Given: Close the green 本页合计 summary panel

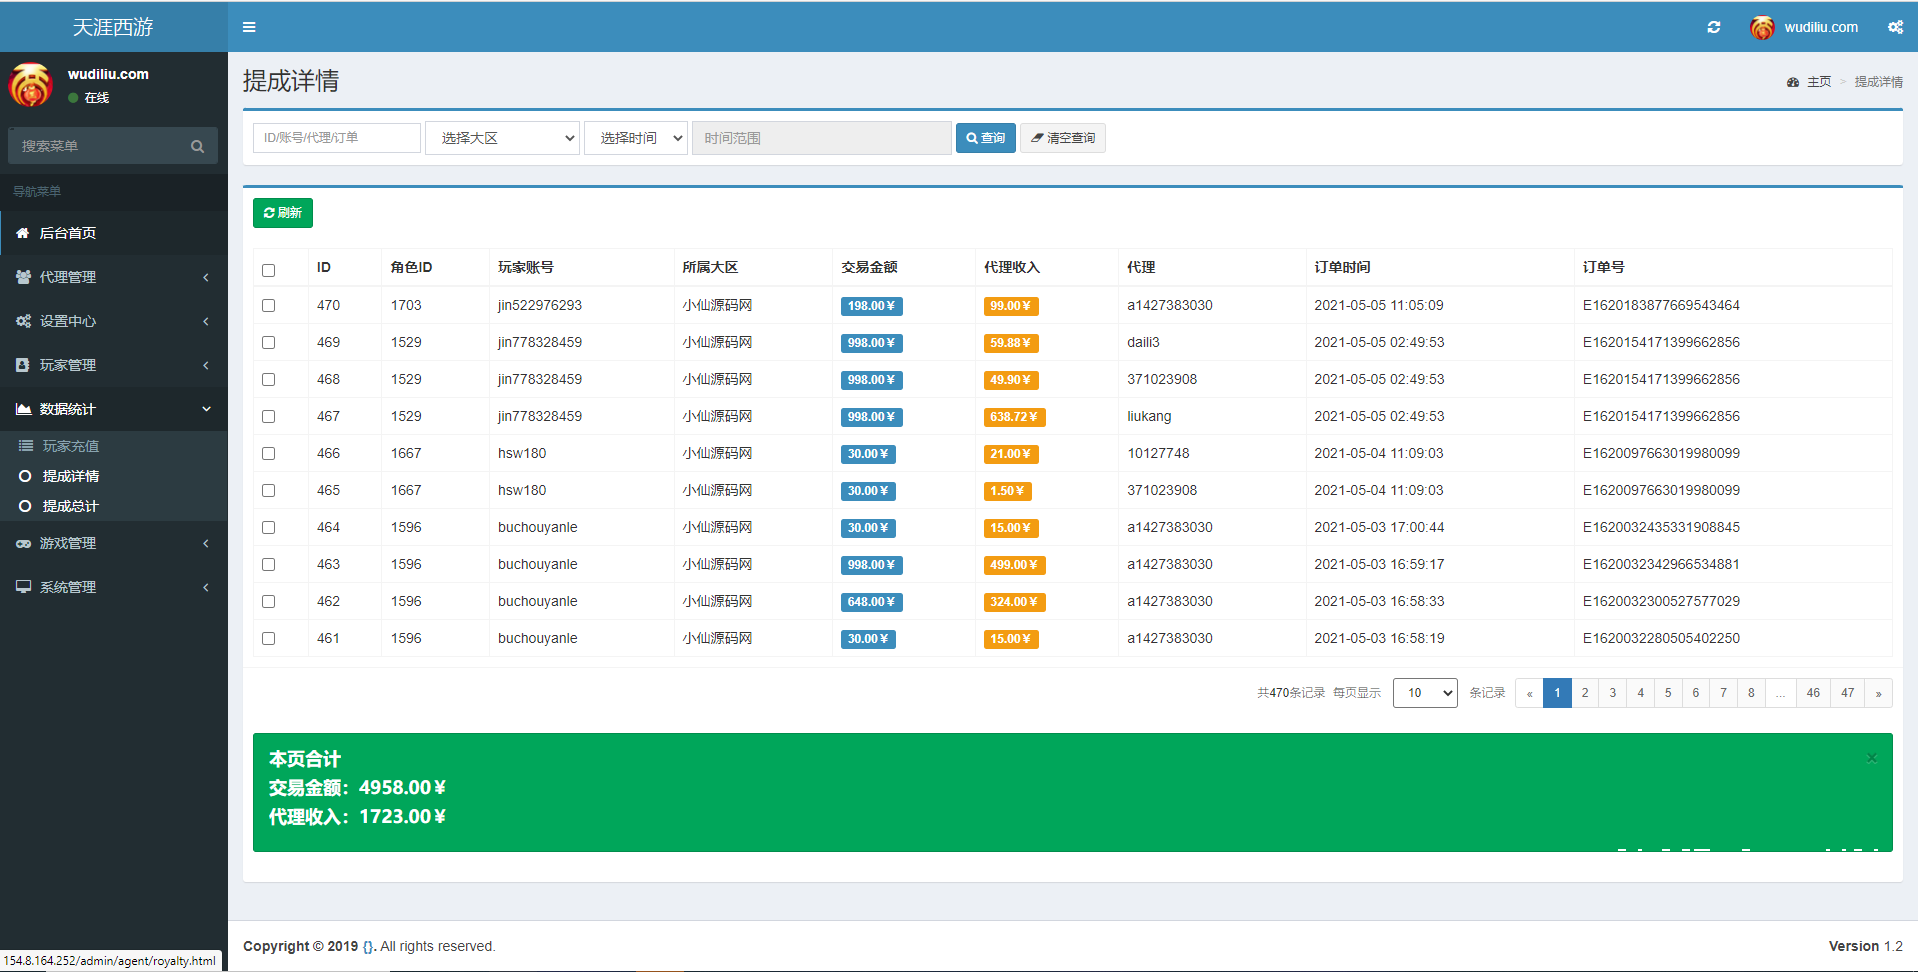Looking at the screenshot, I should (1871, 758).
